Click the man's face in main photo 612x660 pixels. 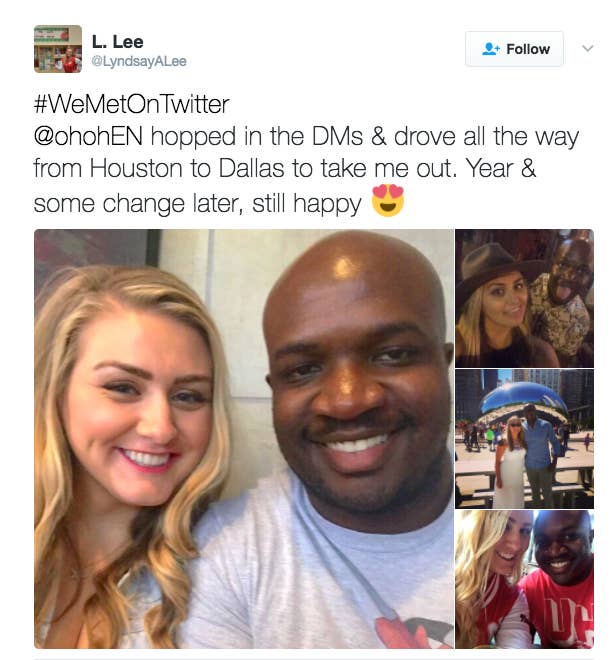click(x=356, y=379)
